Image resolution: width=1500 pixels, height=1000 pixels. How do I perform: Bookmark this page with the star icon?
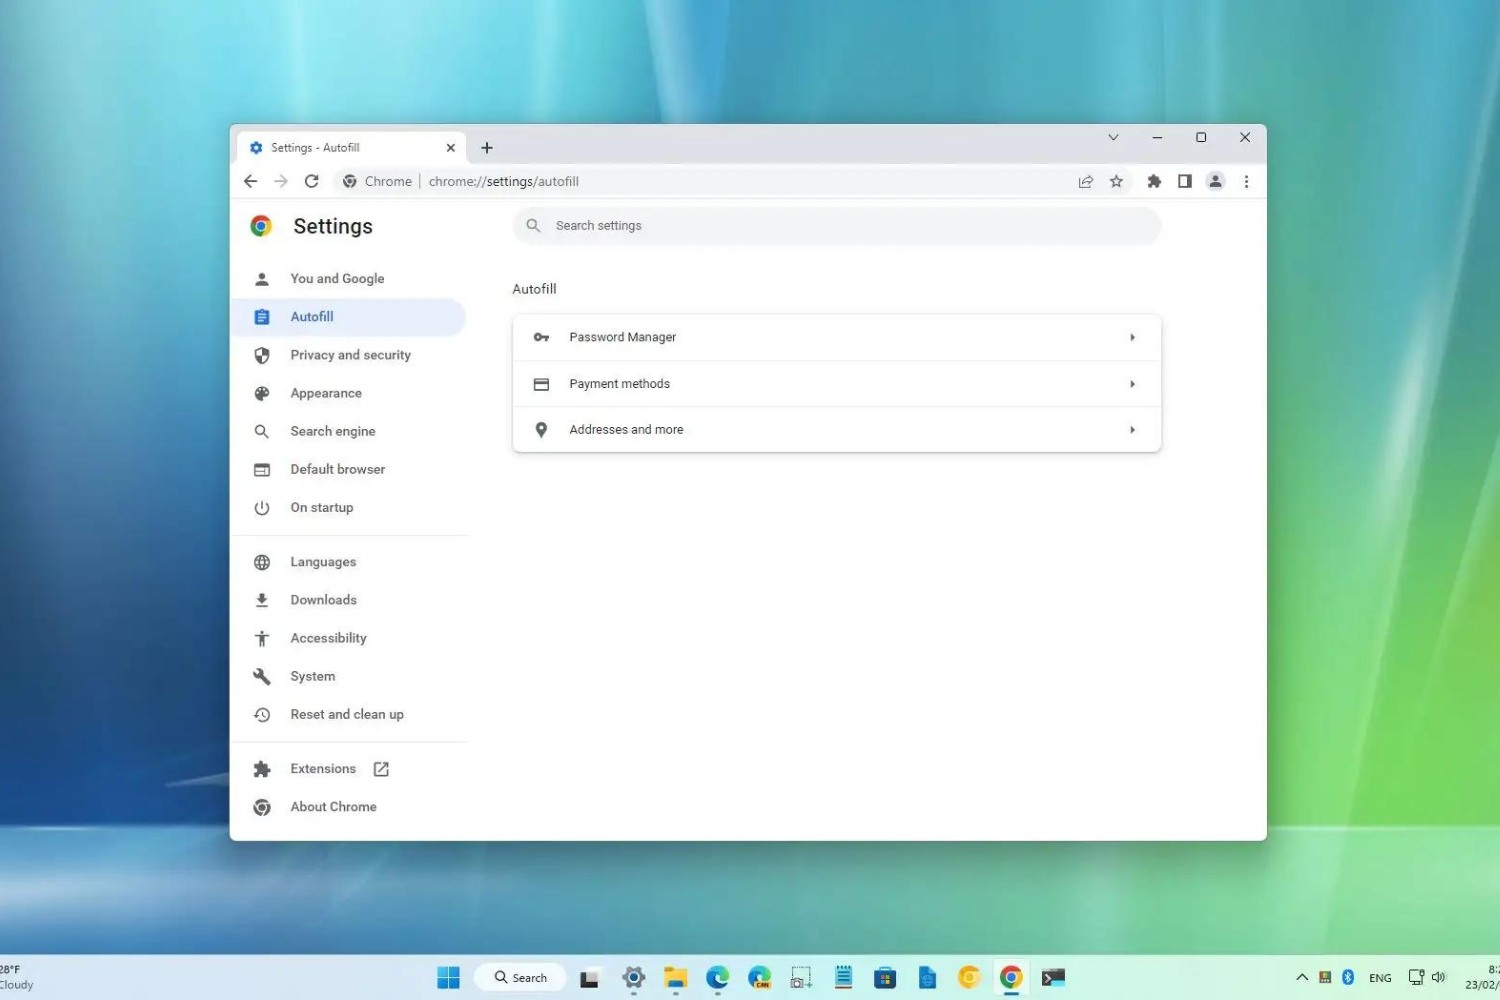1116,181
